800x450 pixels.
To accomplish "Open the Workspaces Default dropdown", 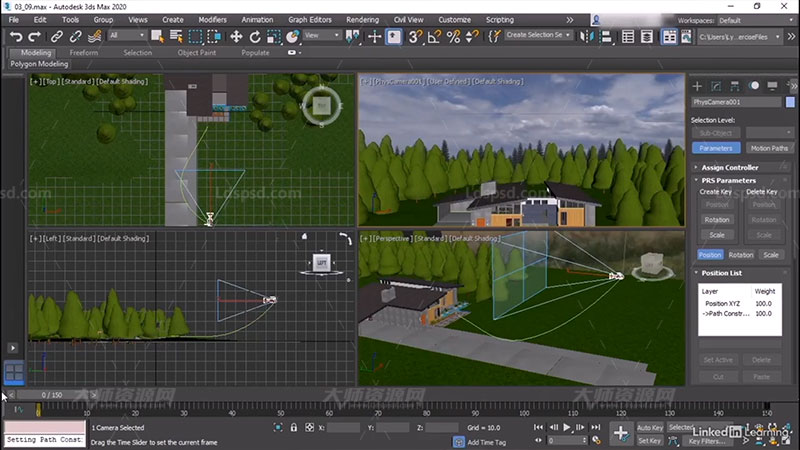I will [755, 20].
